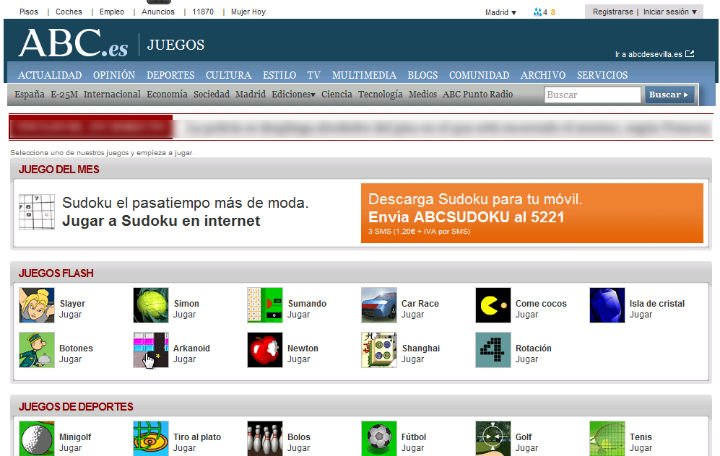Click Jugar under Slayer

[70, 315]
